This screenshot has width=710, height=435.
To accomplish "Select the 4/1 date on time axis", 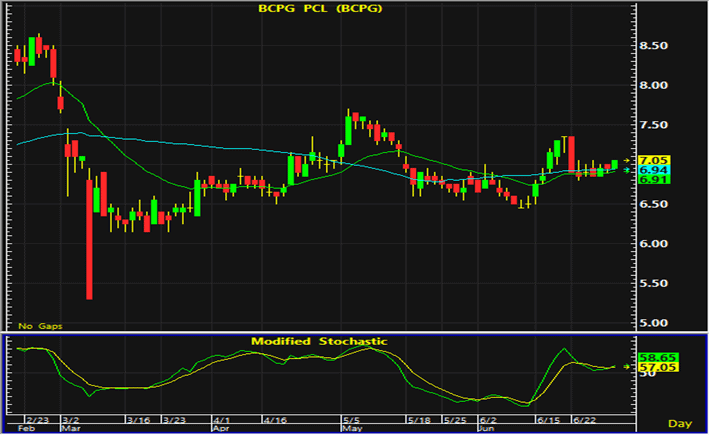I will 222,420.
